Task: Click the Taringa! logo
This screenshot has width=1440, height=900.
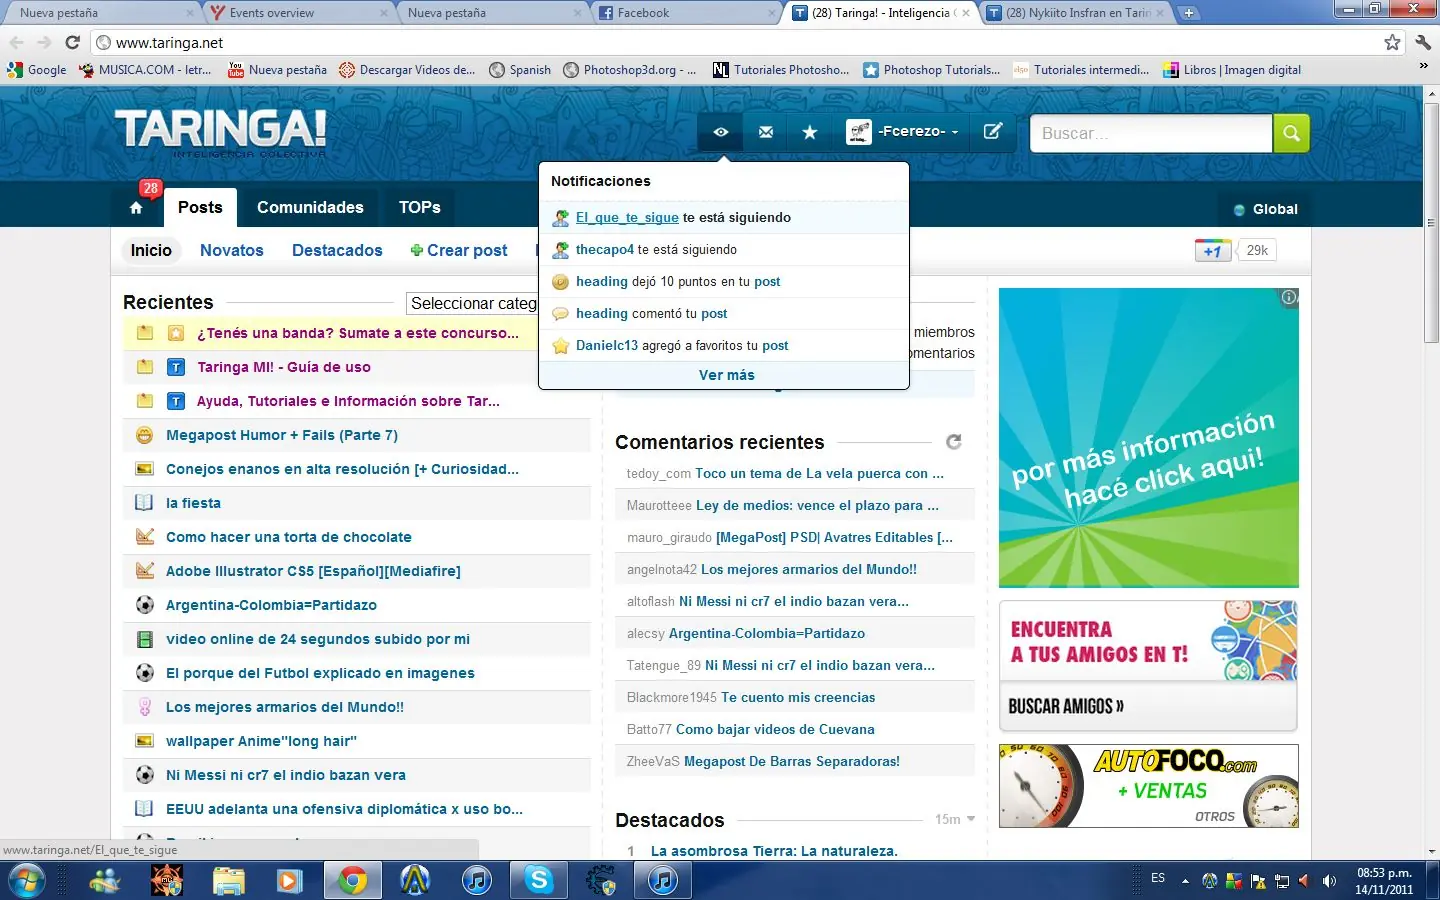Action: (x=220, y=132)
